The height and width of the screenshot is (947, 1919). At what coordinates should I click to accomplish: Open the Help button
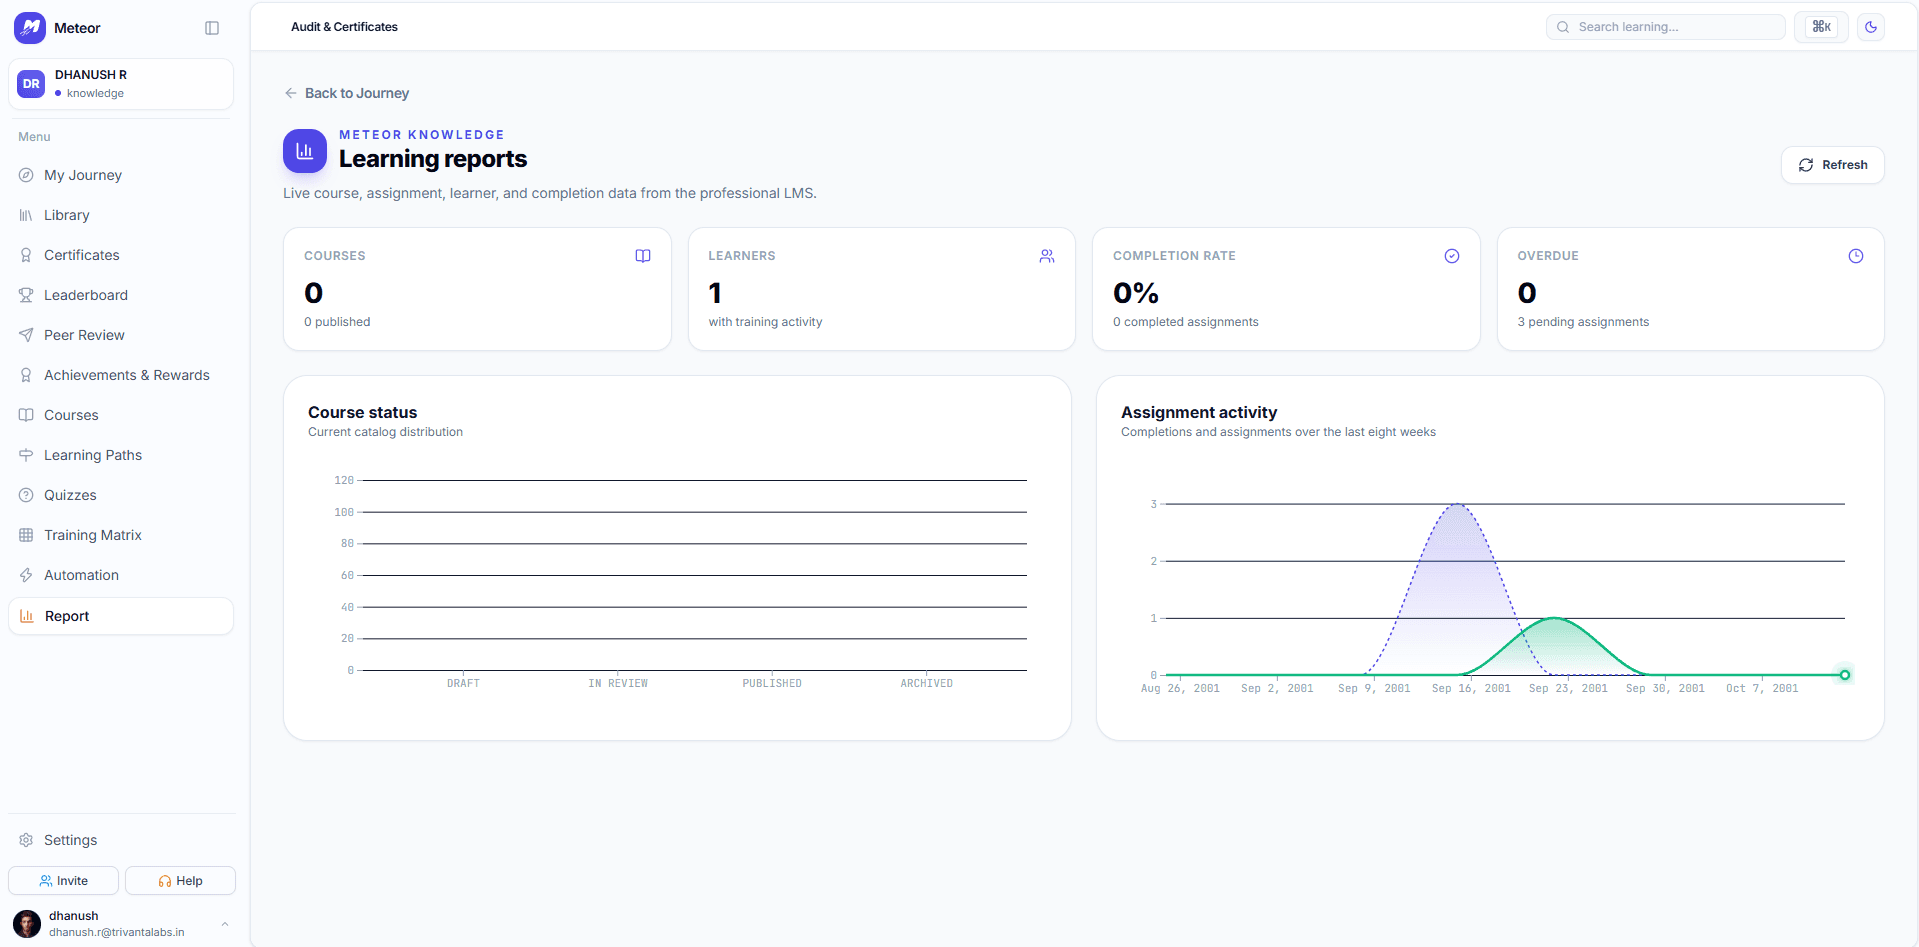(x=180, y=881)
